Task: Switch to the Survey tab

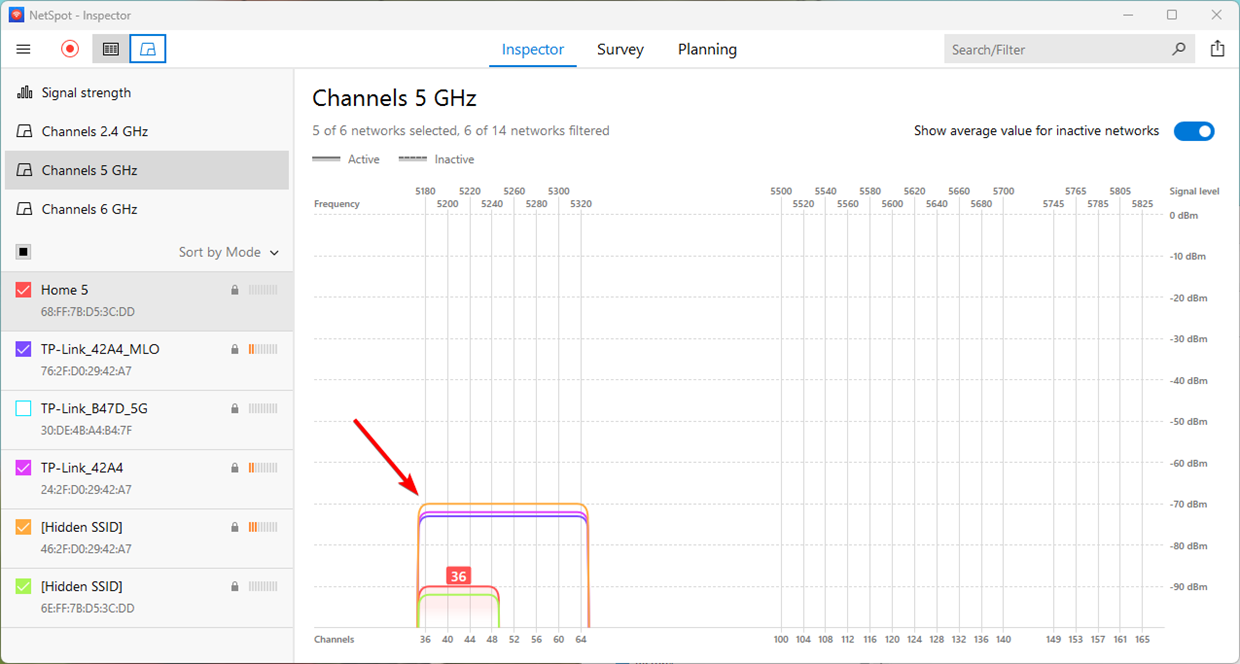Action: pos(620,49)
